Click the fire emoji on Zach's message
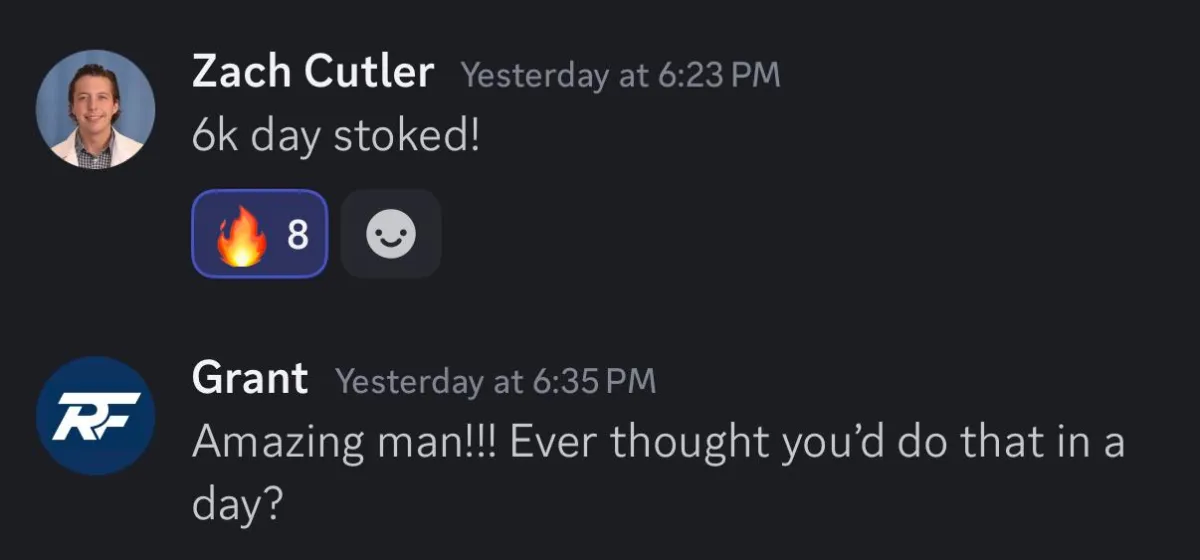The image size is (1200, 560). pyautogui.click(x=241, y=235)
